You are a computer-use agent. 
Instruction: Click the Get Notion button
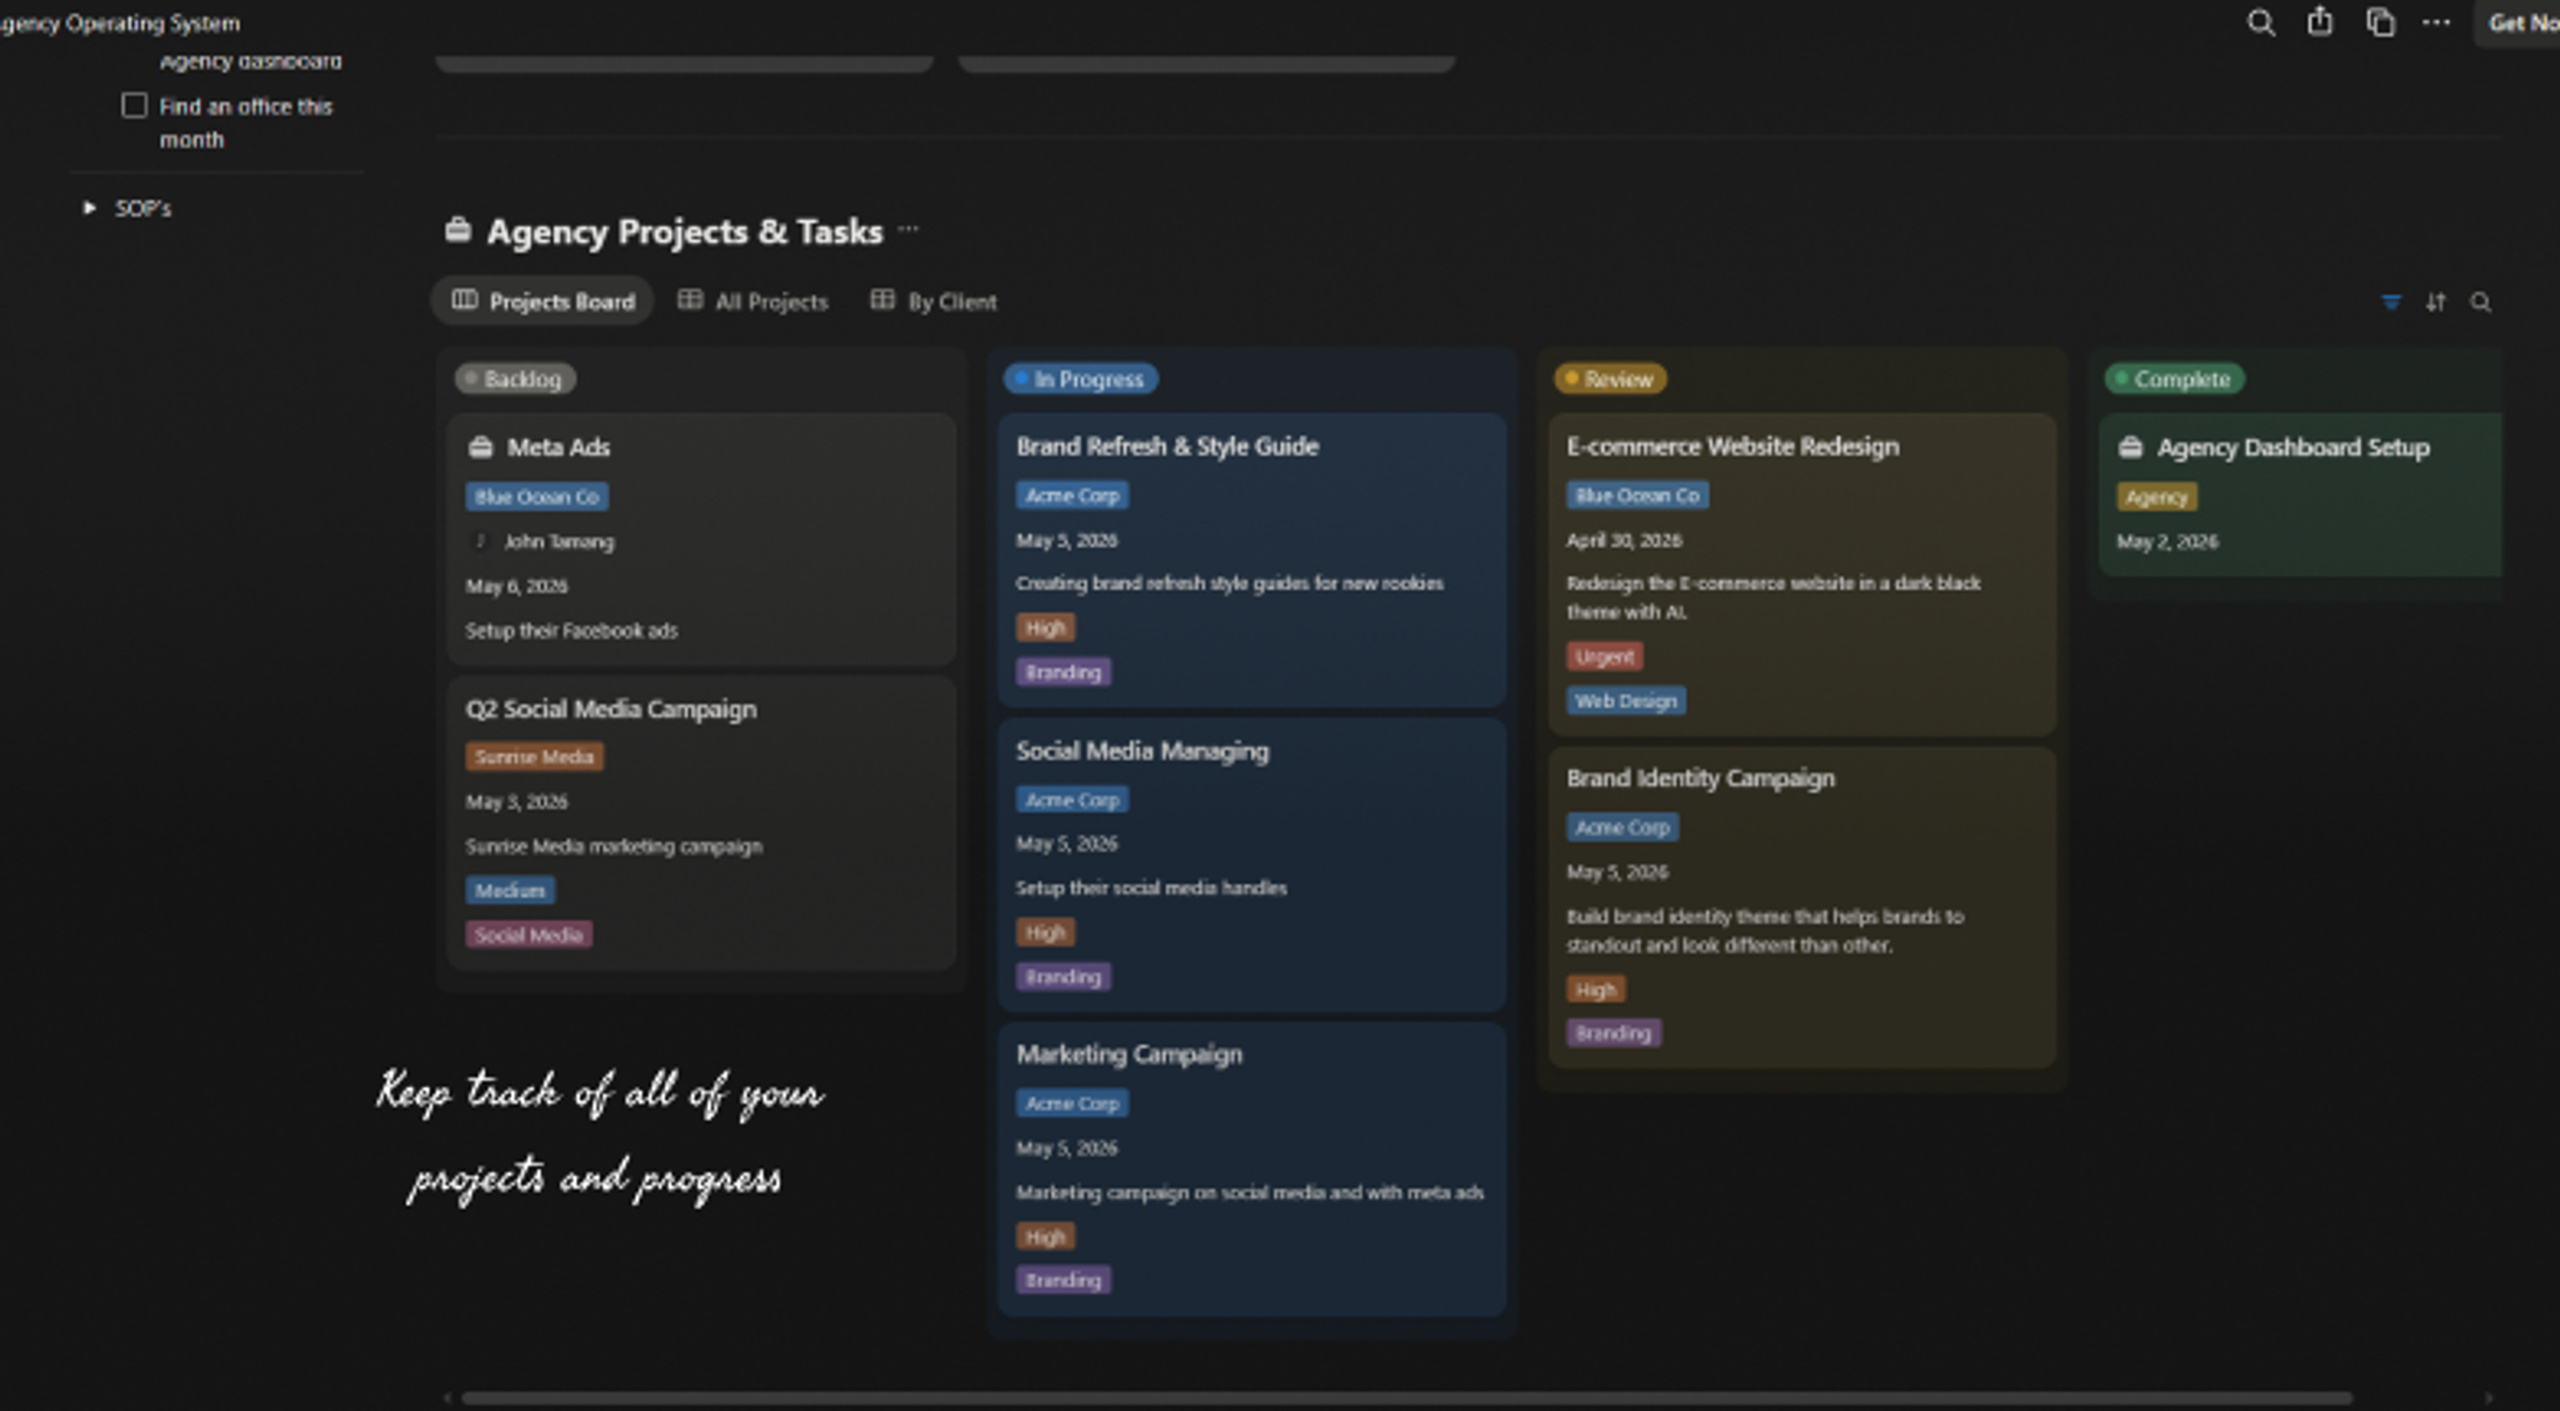click(x=2521, y=22)
